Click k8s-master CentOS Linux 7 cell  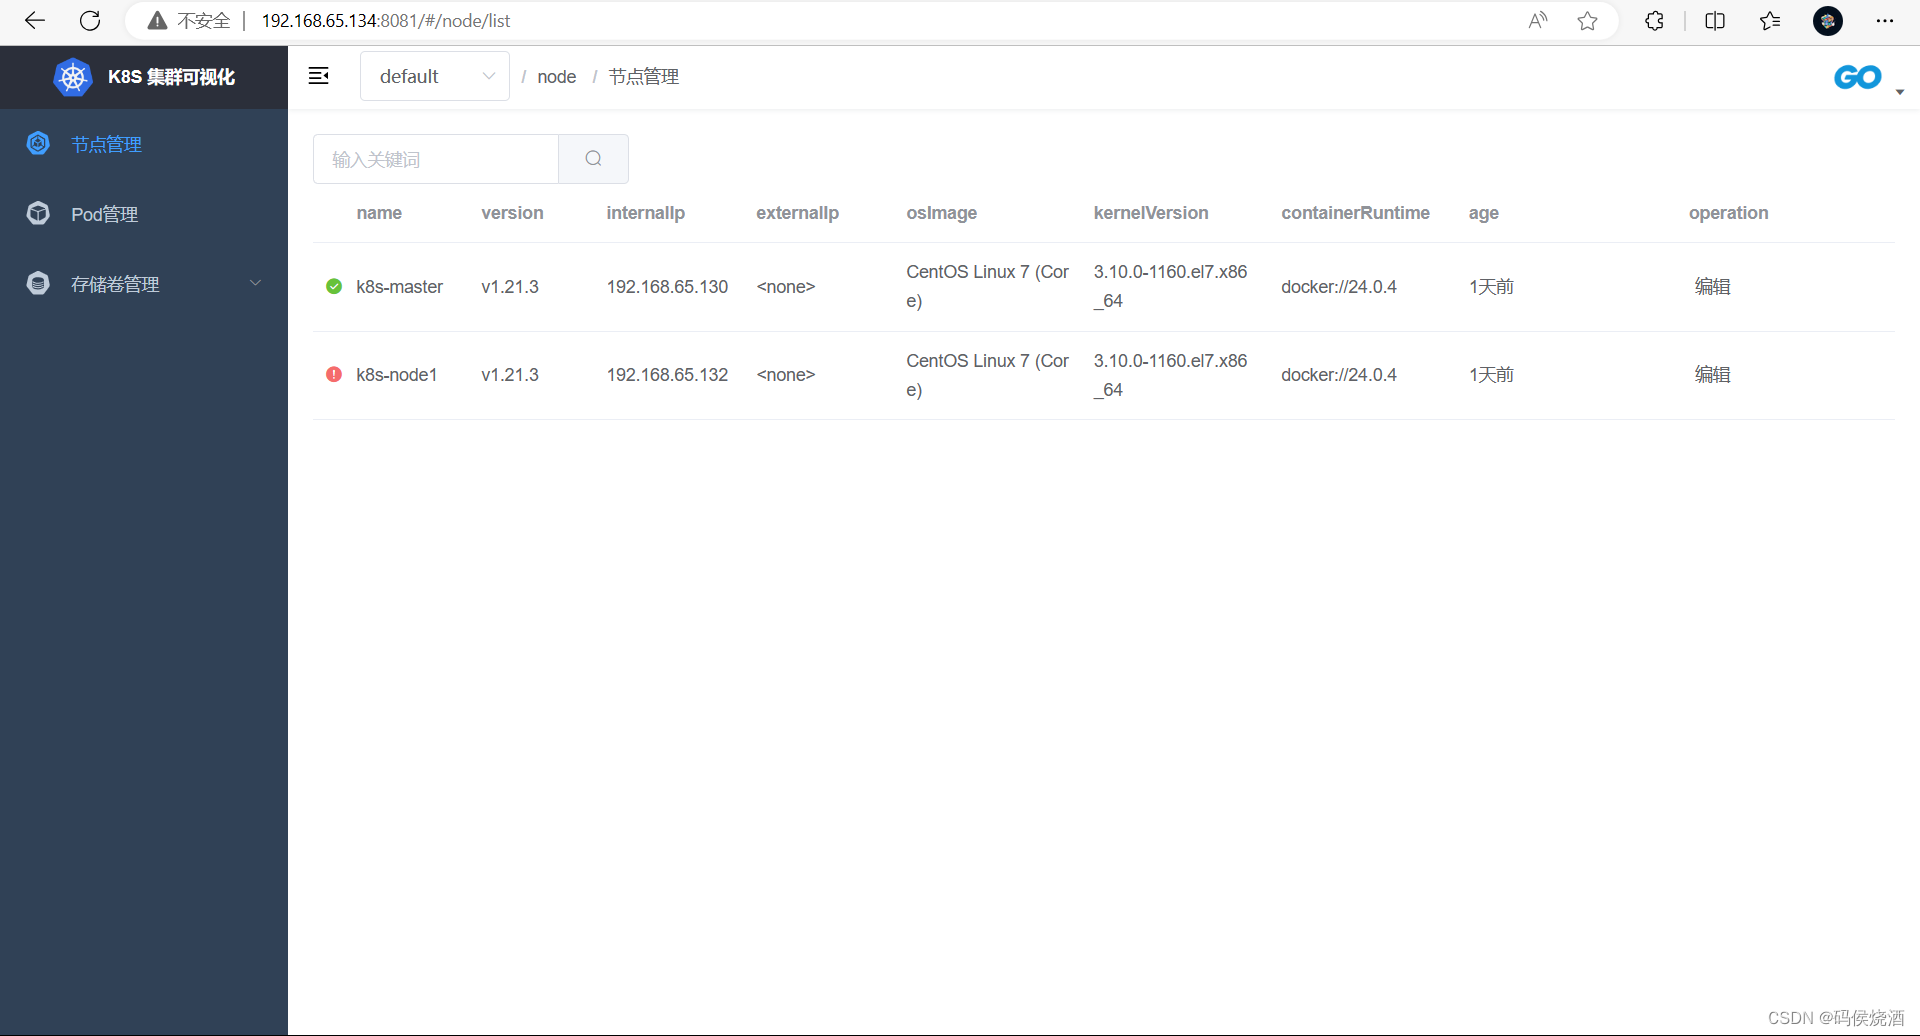[x=987, y=287]
